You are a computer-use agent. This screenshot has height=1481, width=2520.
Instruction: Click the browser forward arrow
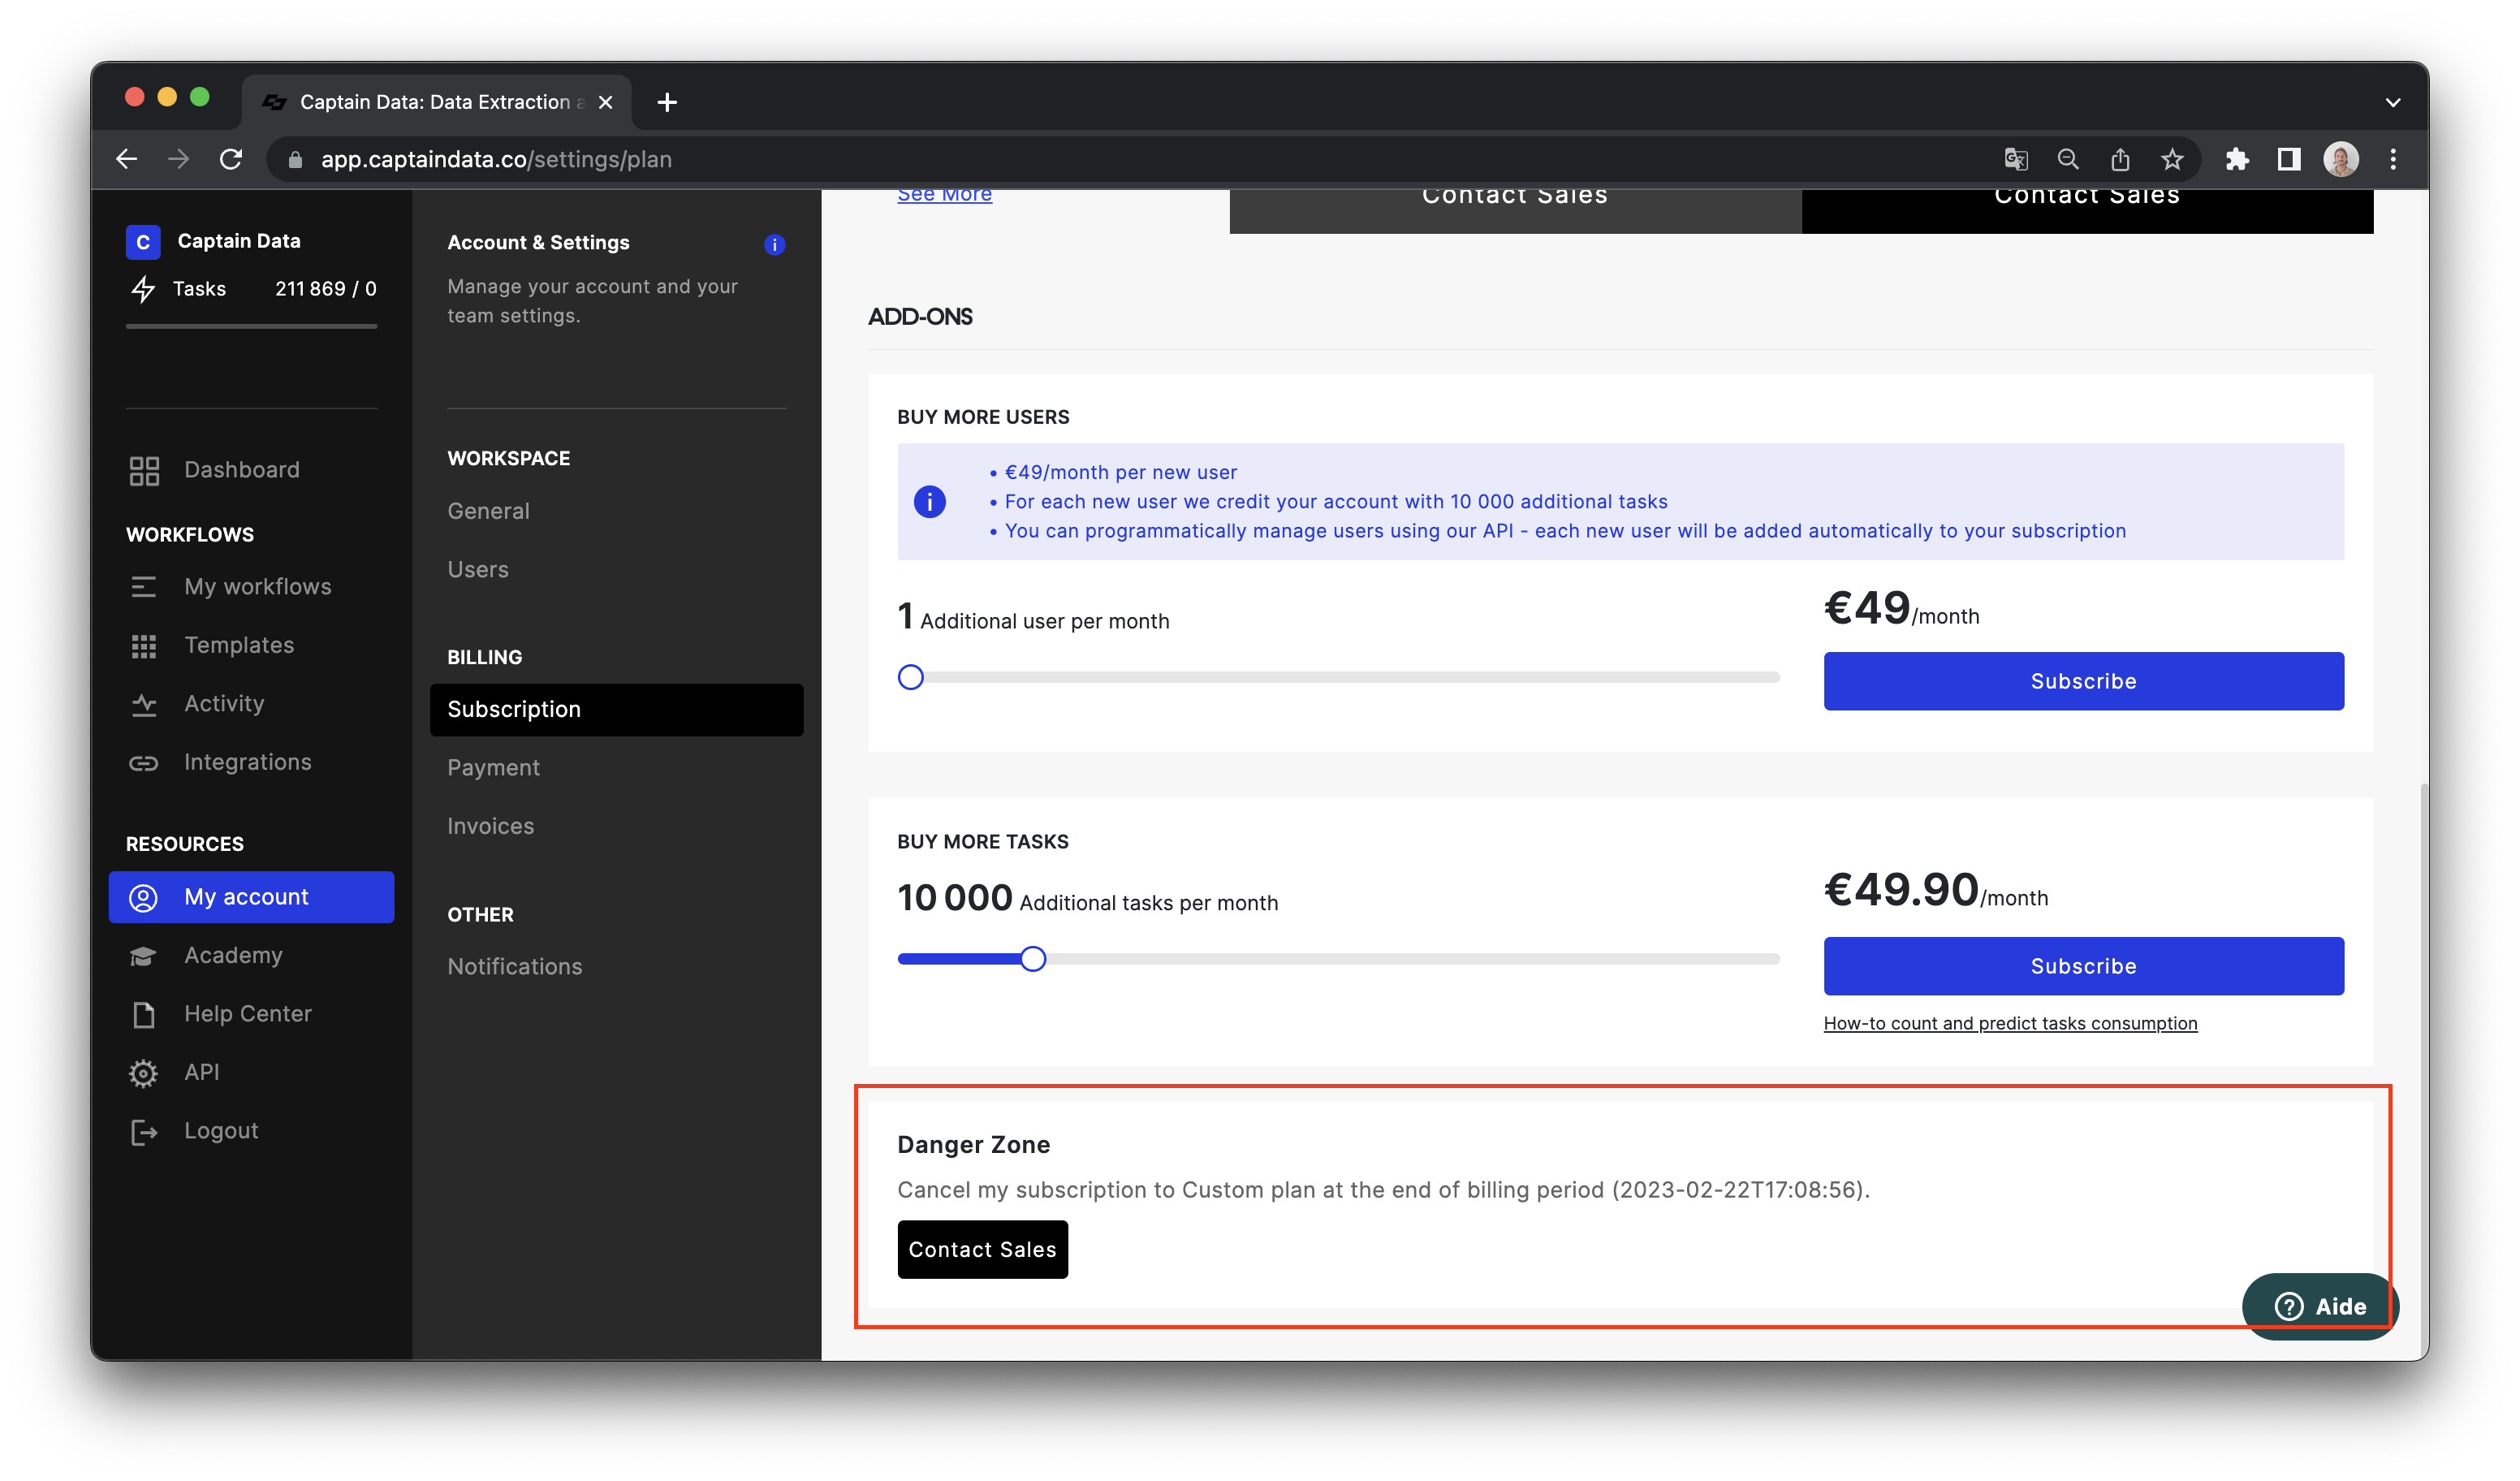178,159
